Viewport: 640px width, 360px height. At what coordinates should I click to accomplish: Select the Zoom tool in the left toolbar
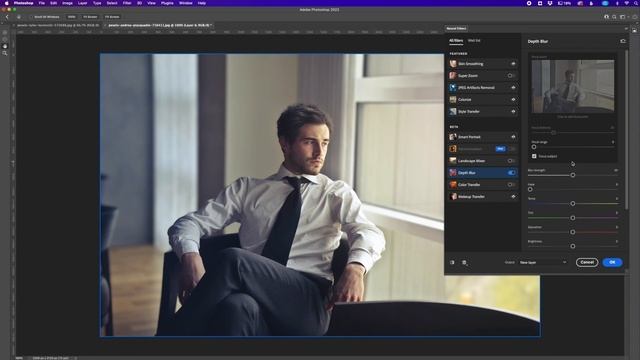[5, 53]
